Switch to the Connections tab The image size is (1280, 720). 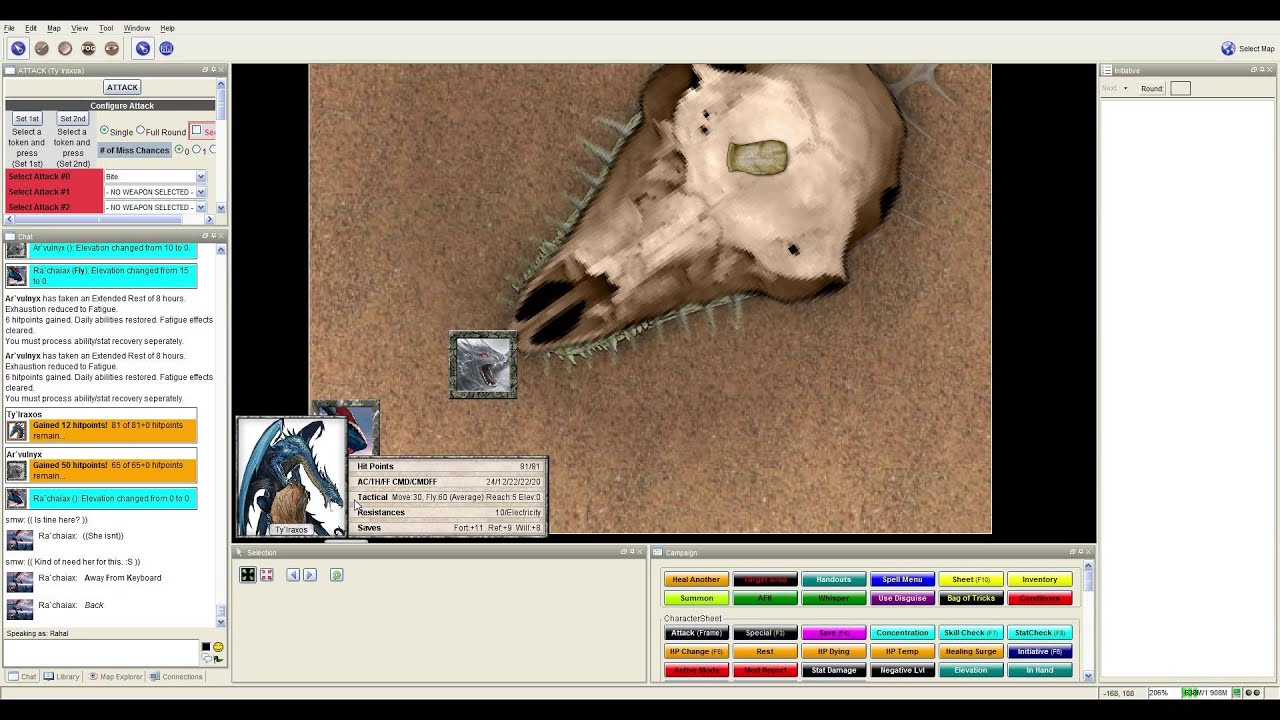coord(176,677)
